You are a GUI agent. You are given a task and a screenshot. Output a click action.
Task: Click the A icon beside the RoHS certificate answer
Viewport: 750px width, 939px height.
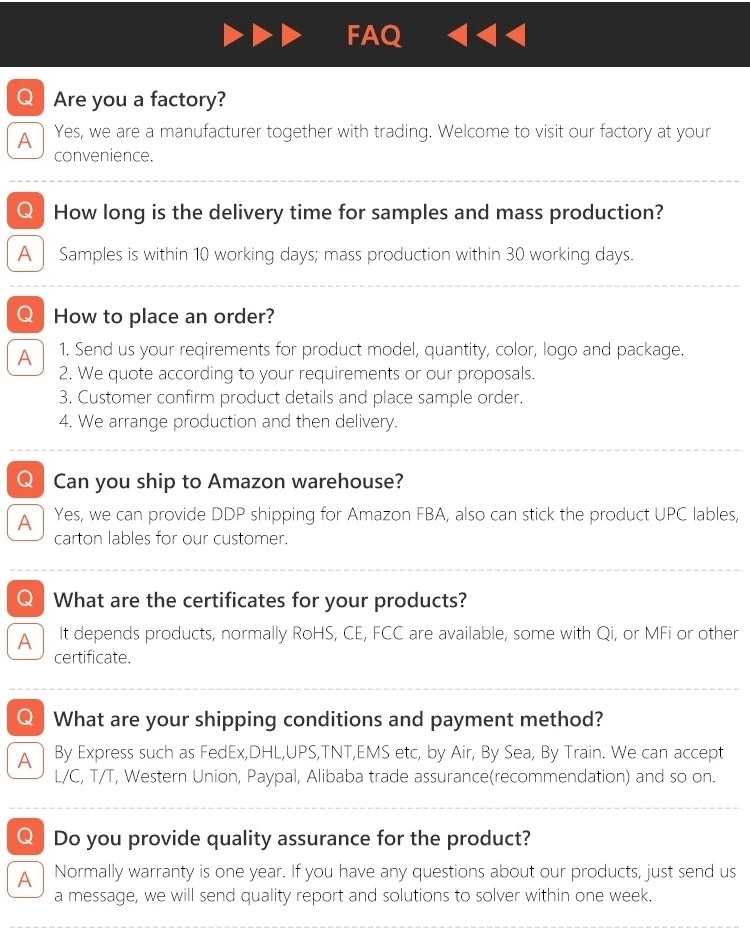pyautogui.click(x=25, y=642)
